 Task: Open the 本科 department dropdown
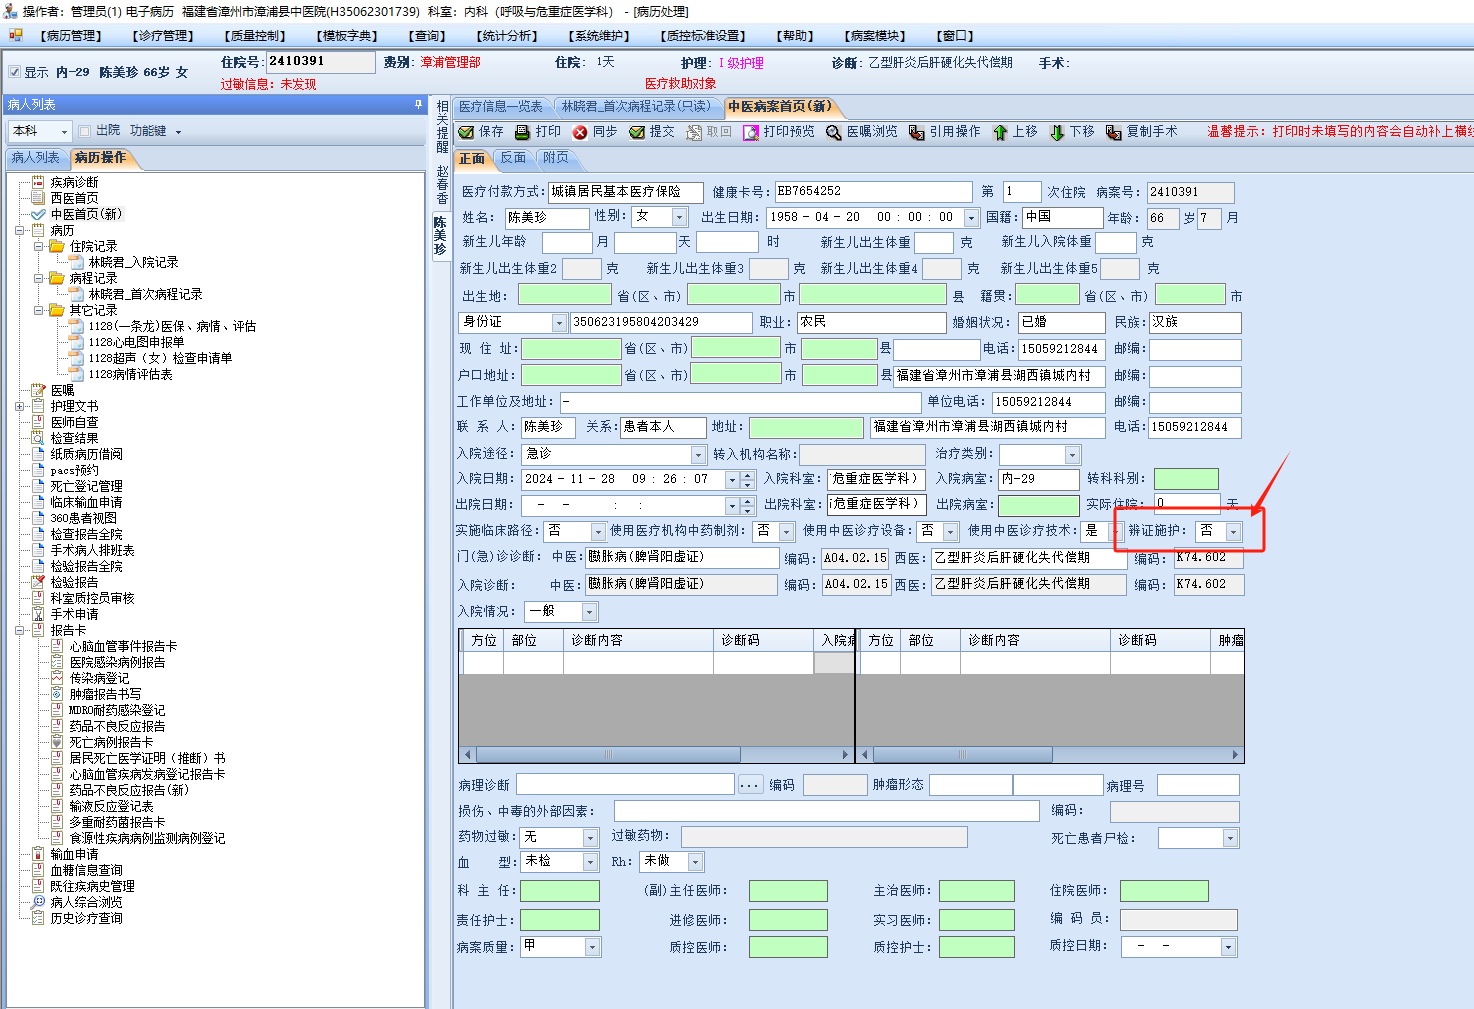(65, 131)
